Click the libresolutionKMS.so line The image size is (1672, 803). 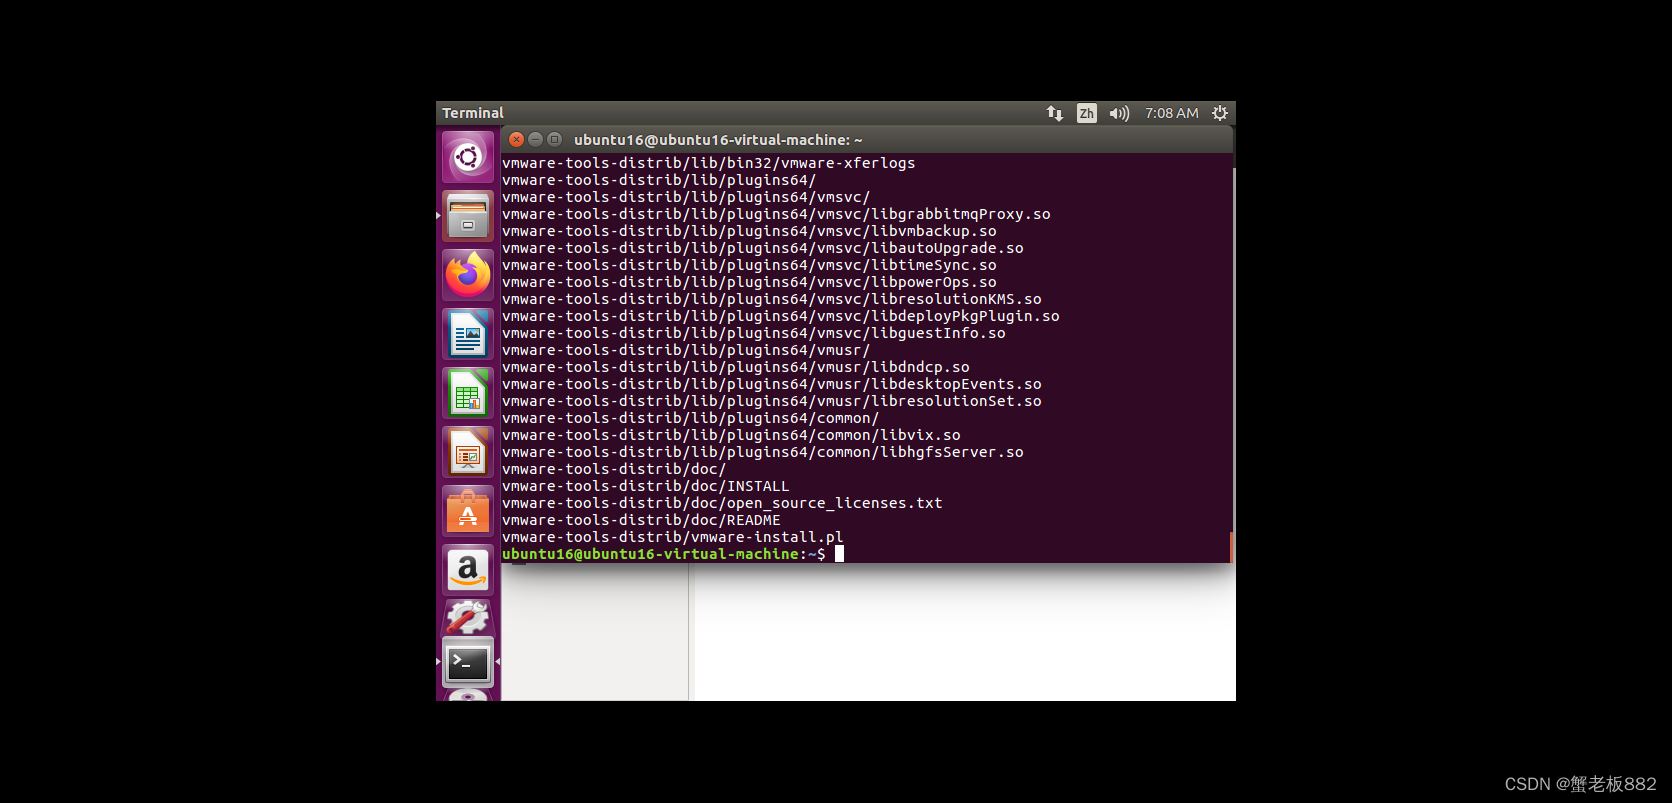click(772, 299)
